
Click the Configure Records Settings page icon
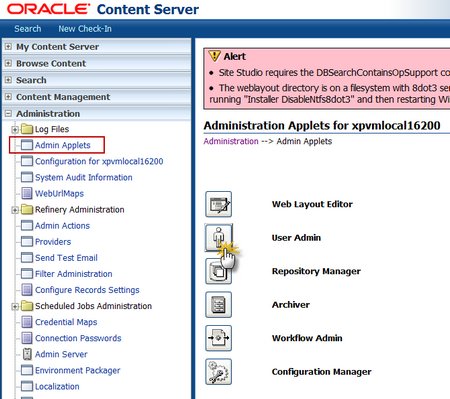pos(27,290)
